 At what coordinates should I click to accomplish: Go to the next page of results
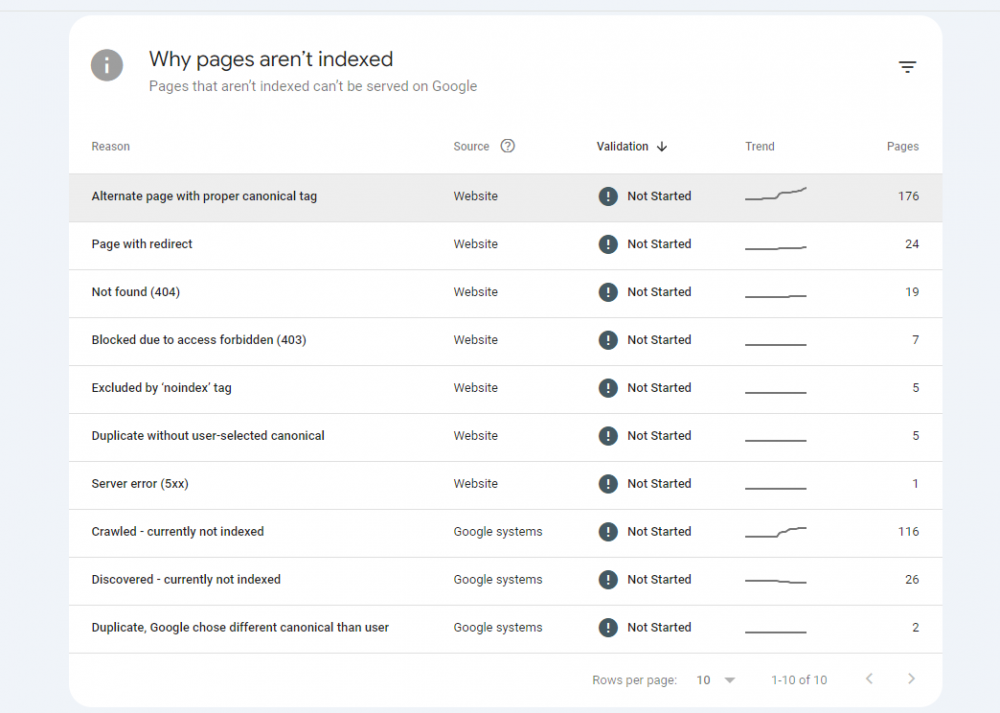pos(911,679)
